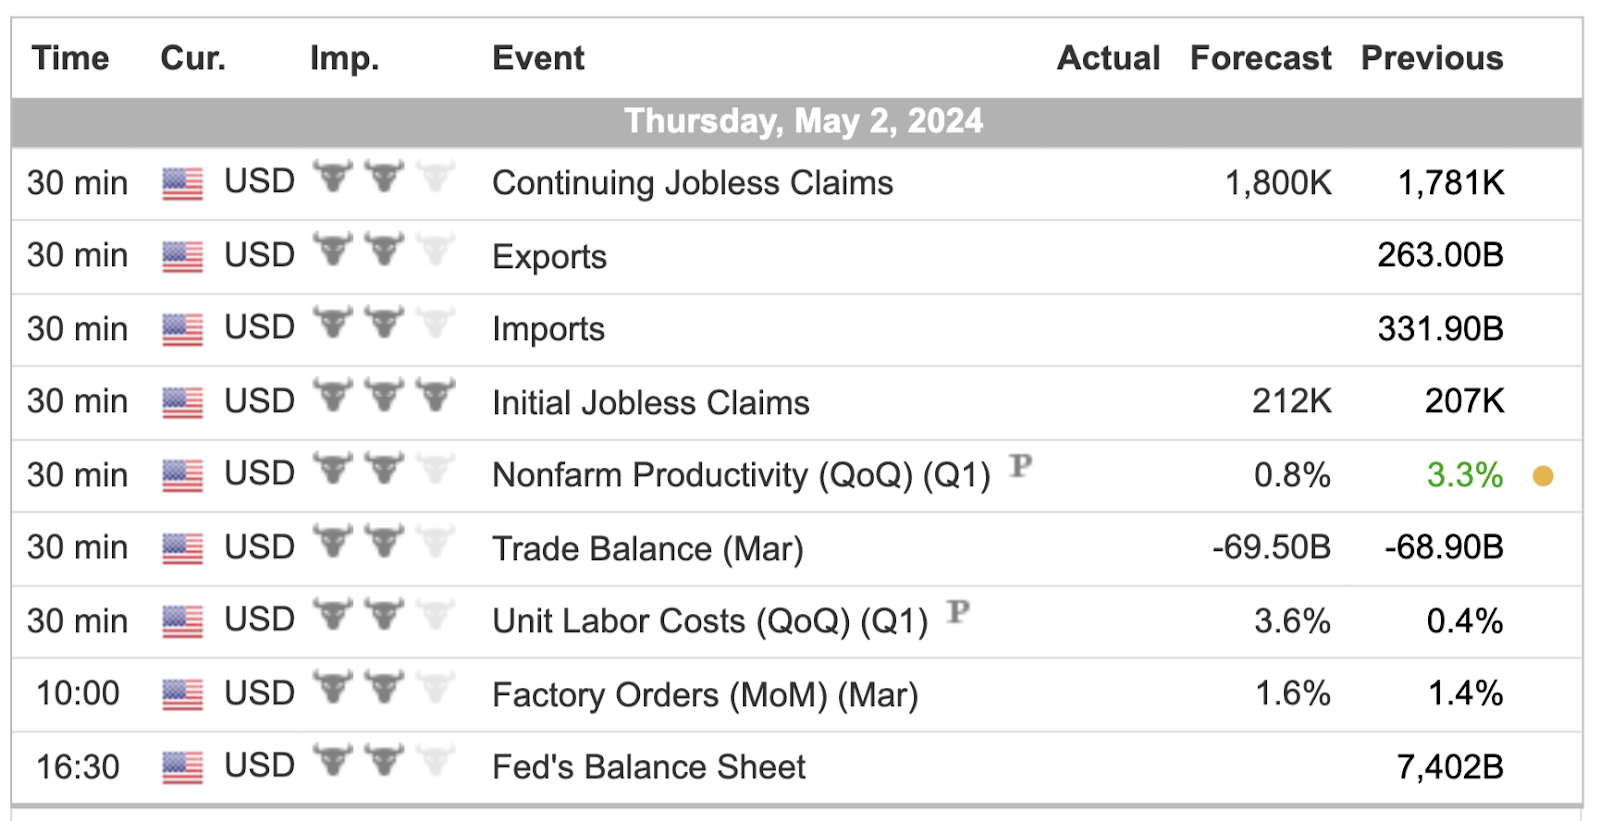
Task: Click the US flag in Fed's Balance Sheet row
Action: (182, 768)
